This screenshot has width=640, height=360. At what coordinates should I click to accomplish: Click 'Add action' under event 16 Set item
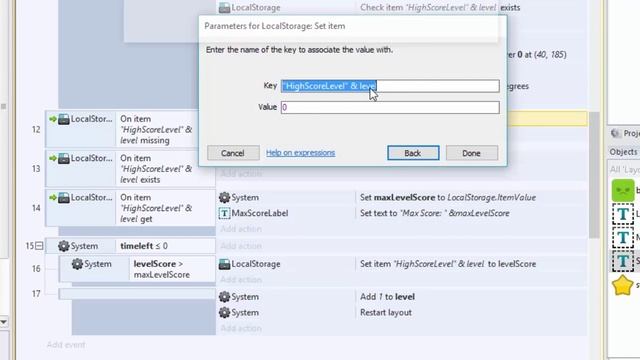click(x=241, y=280)
